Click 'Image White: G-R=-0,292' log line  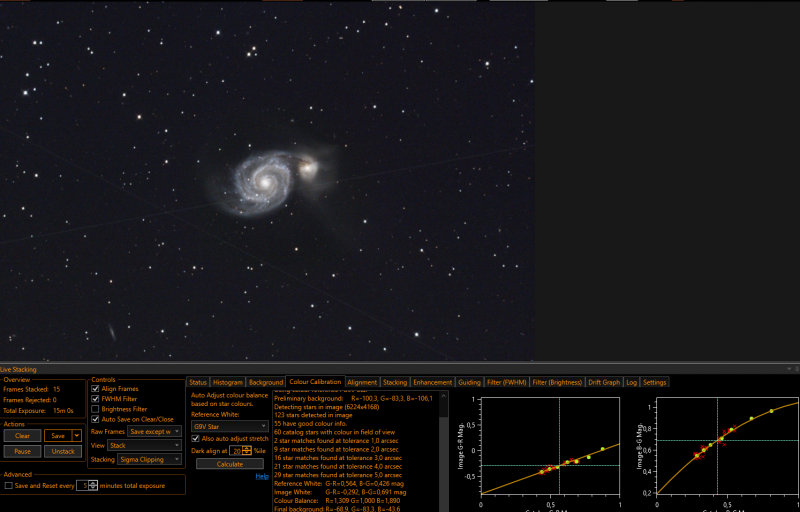[340, 492]
